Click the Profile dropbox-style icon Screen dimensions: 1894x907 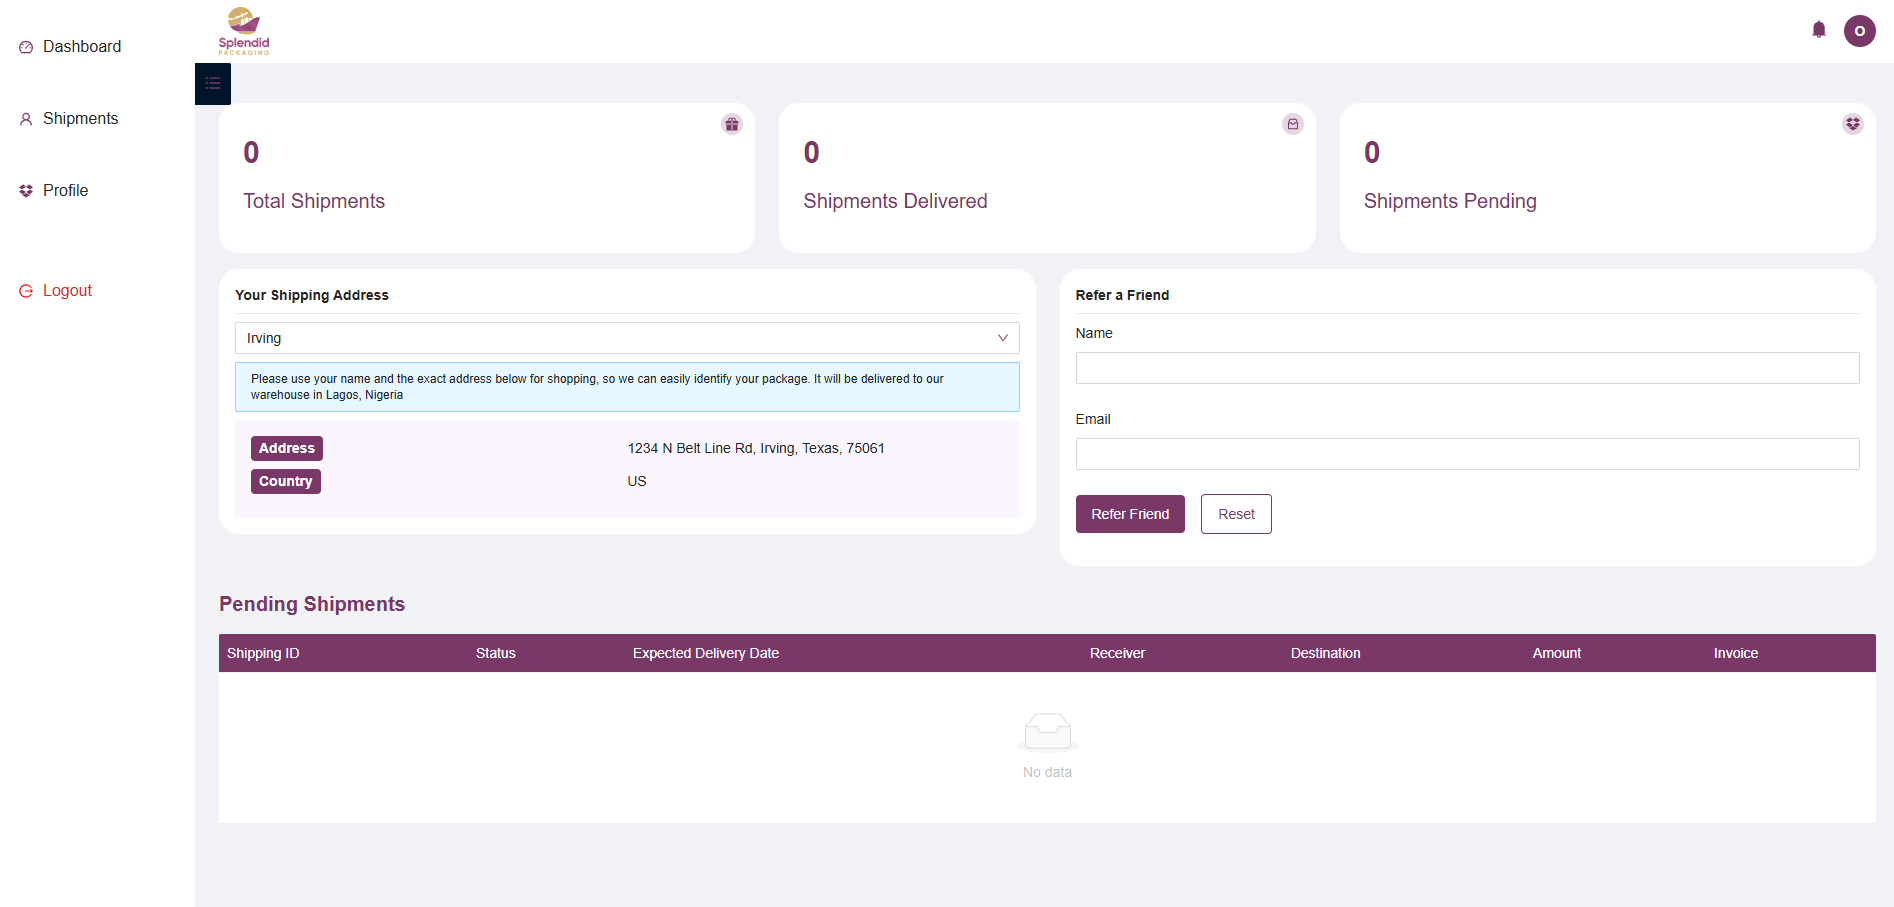26,191
